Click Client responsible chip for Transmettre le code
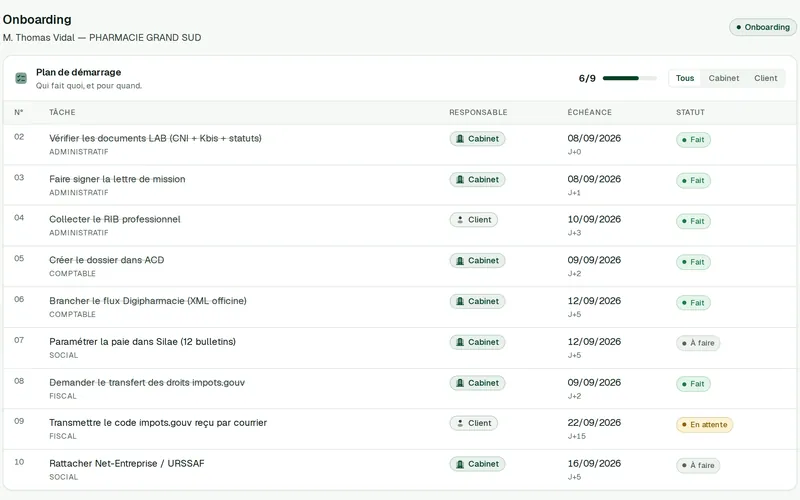 point(473,423)
